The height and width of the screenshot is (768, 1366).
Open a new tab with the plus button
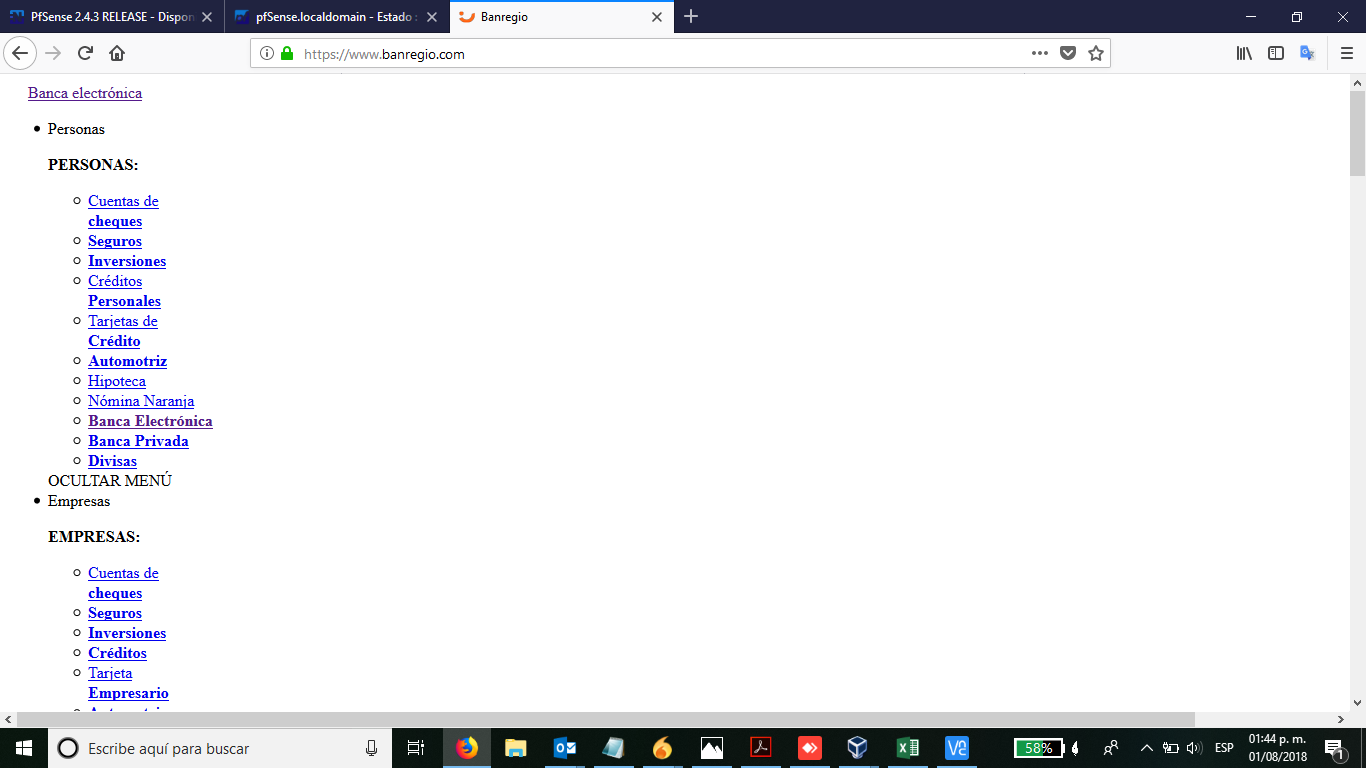[691, 17]
